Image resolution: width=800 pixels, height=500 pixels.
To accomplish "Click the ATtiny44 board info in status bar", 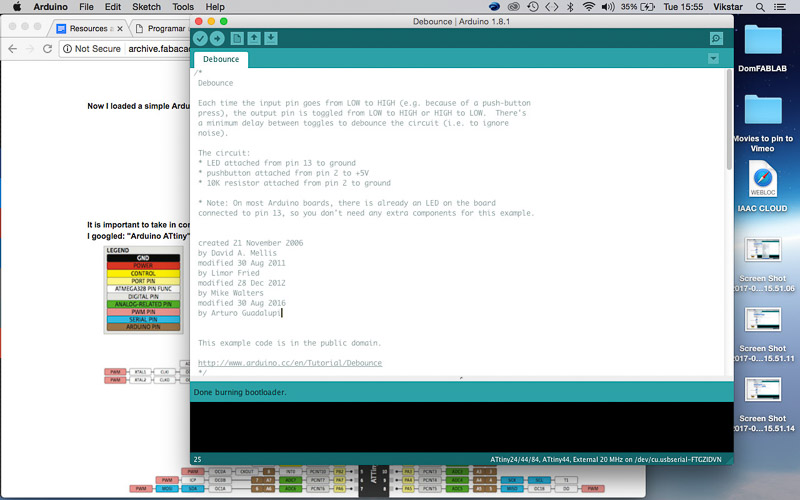I will tap(606, 459).
